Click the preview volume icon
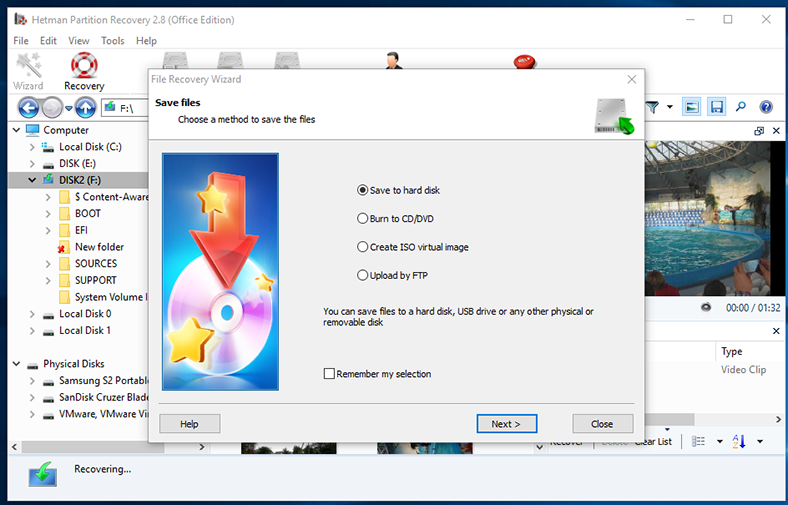Screen dimensions: 788x505 [706, 307]
